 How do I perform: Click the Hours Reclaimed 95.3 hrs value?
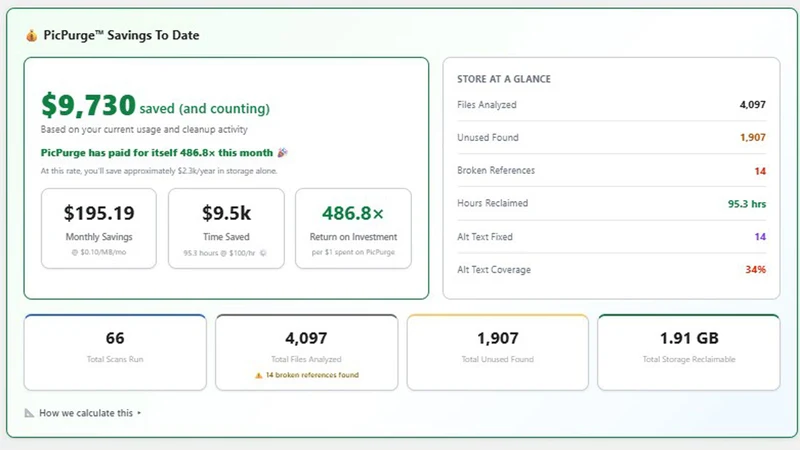pos(746,204)
